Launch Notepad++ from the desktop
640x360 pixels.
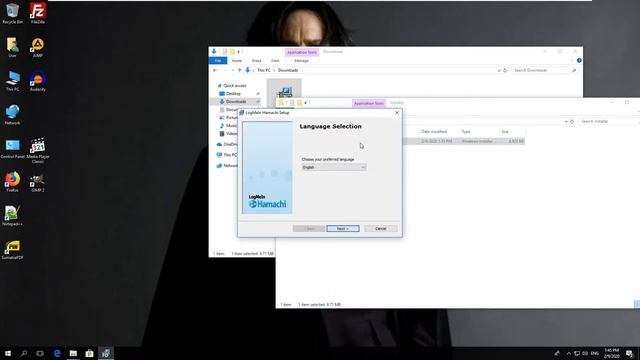[12, 216]
